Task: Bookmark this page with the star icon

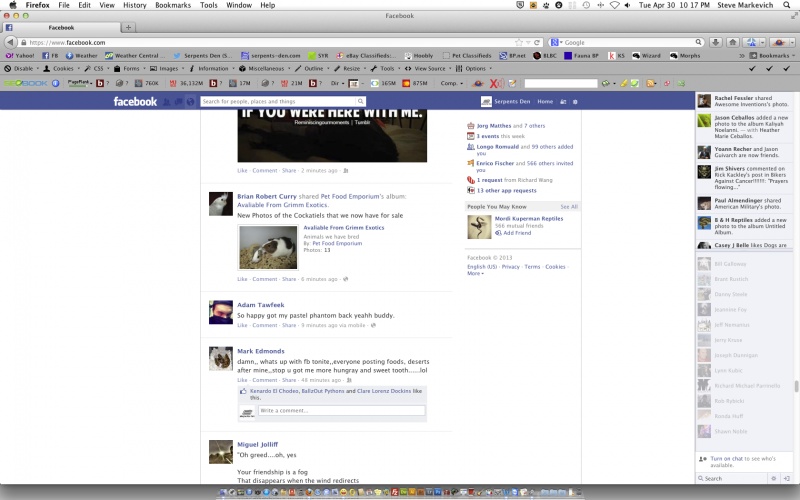Action: coord(519,42)
